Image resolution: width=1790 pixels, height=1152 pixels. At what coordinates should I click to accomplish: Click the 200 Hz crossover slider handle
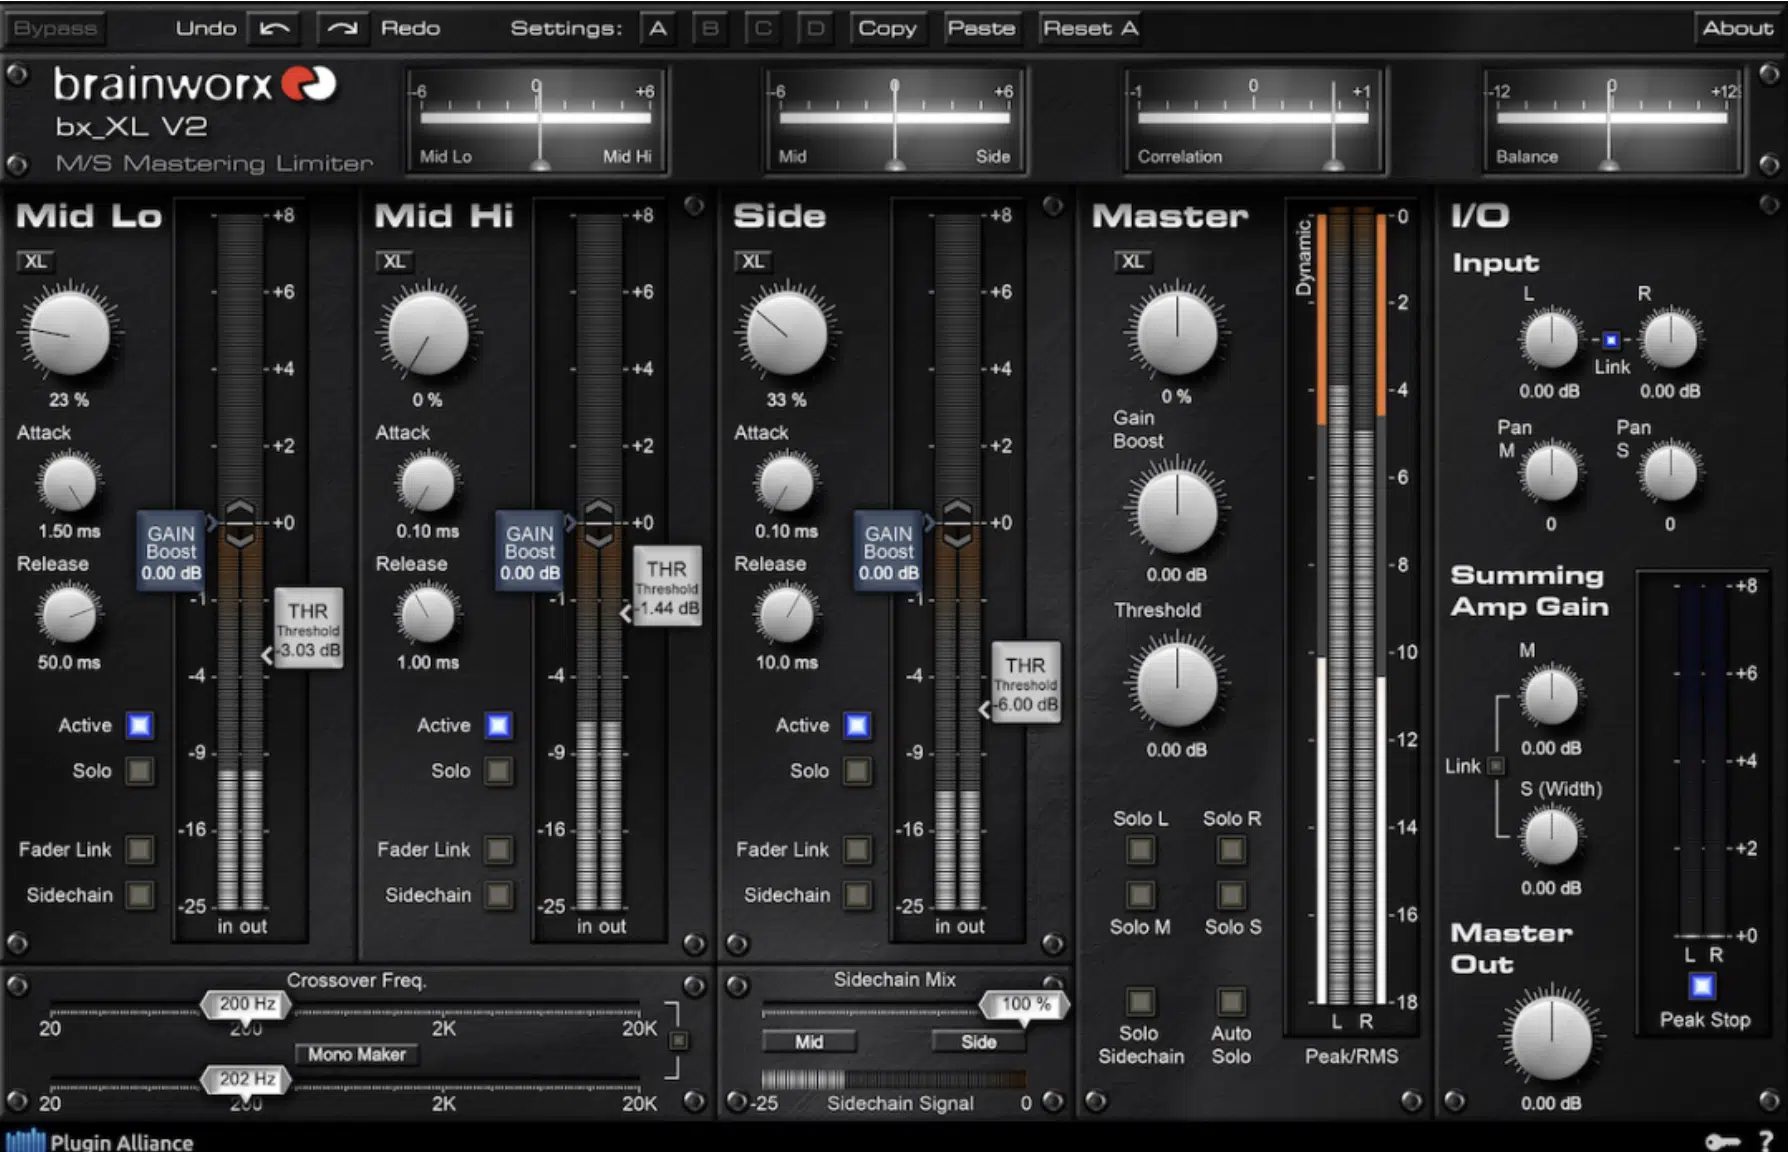pos(247,1004)
